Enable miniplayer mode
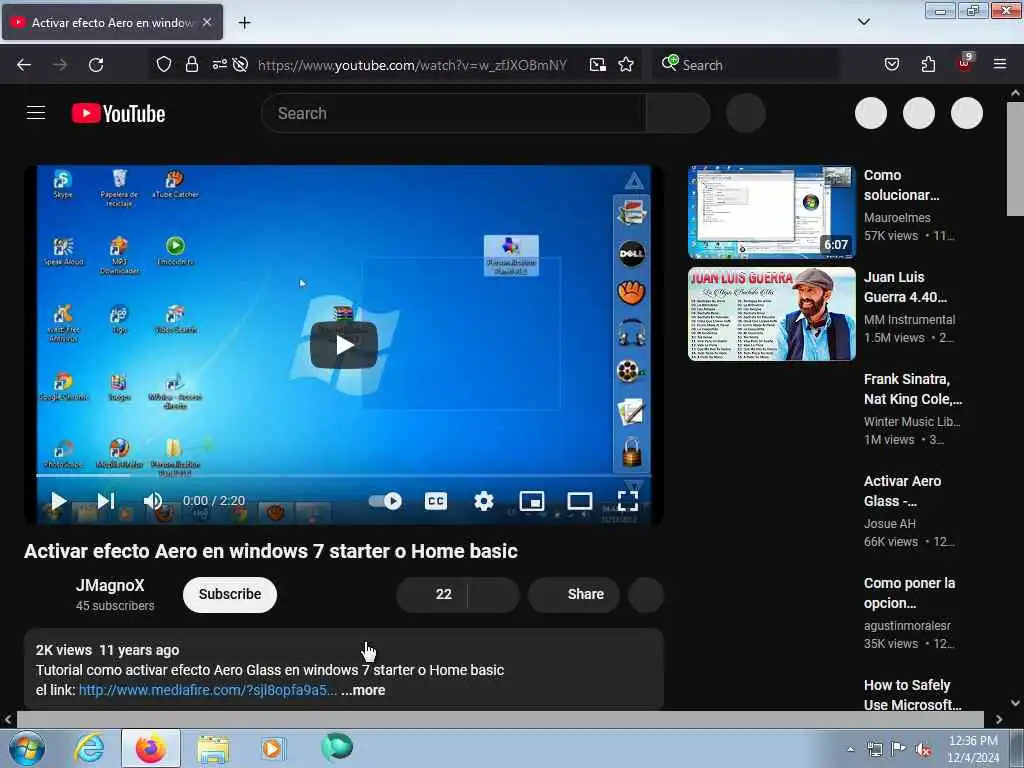The image size is (1024, 768). click(532, 501)
